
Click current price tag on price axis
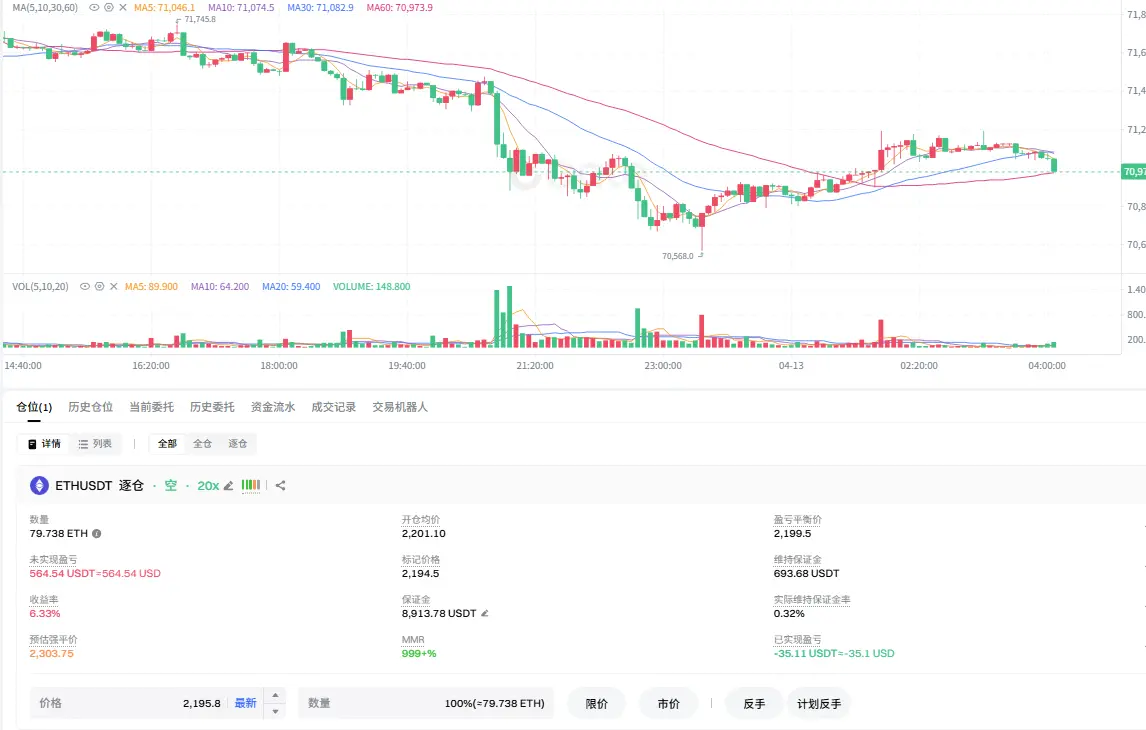(x=1134, y=172)
